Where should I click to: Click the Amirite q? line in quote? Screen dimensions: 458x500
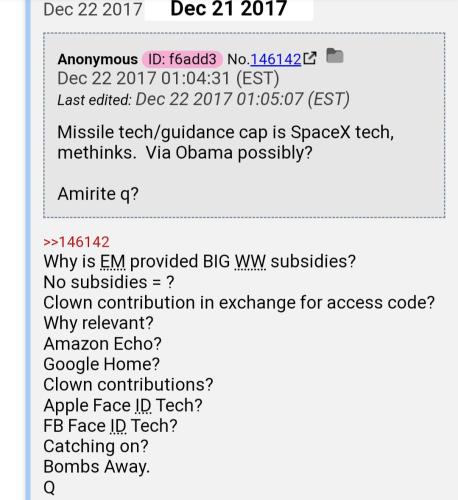pyautogui.click(x=98, y=194)
